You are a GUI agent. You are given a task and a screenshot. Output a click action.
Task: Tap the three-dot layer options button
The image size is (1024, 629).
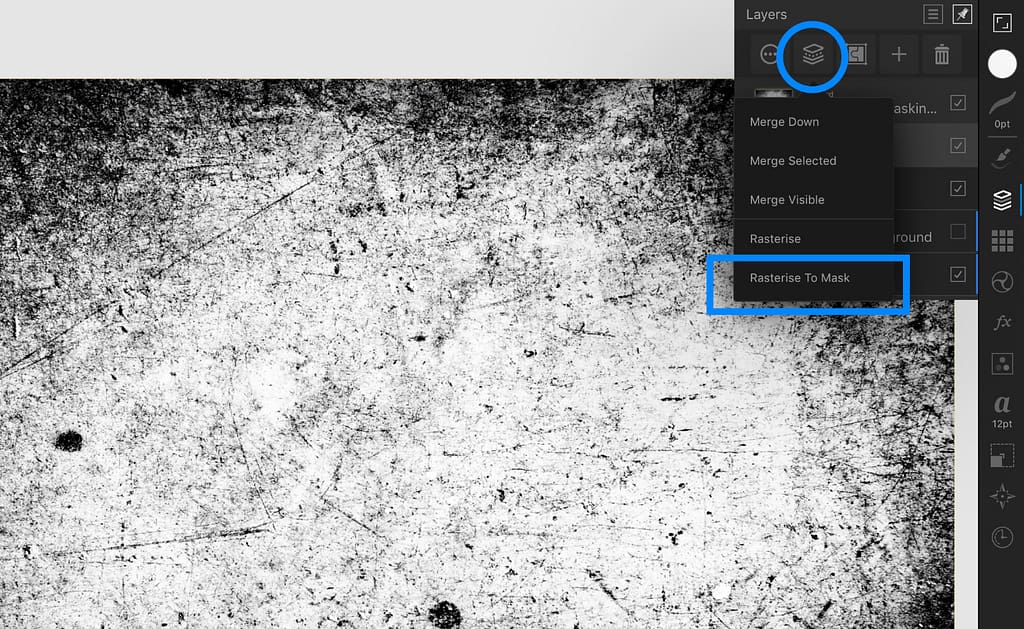coord(769,55)
